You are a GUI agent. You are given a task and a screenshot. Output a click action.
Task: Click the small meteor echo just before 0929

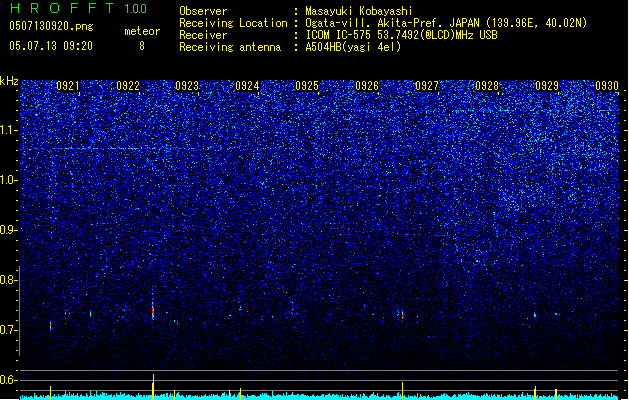[x=535, y=315]
